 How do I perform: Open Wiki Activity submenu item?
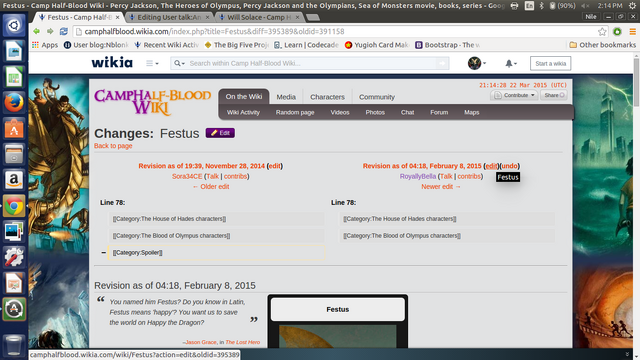[243, 112]
